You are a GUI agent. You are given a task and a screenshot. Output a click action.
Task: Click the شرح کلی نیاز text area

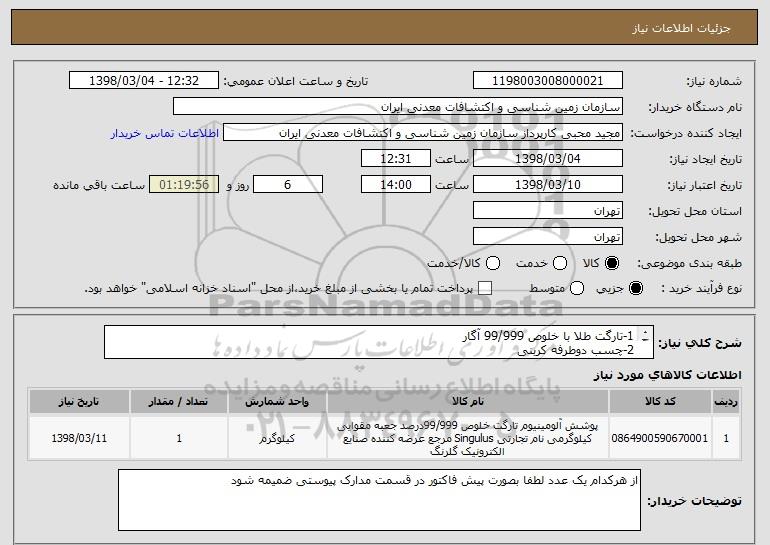point(379,342)
